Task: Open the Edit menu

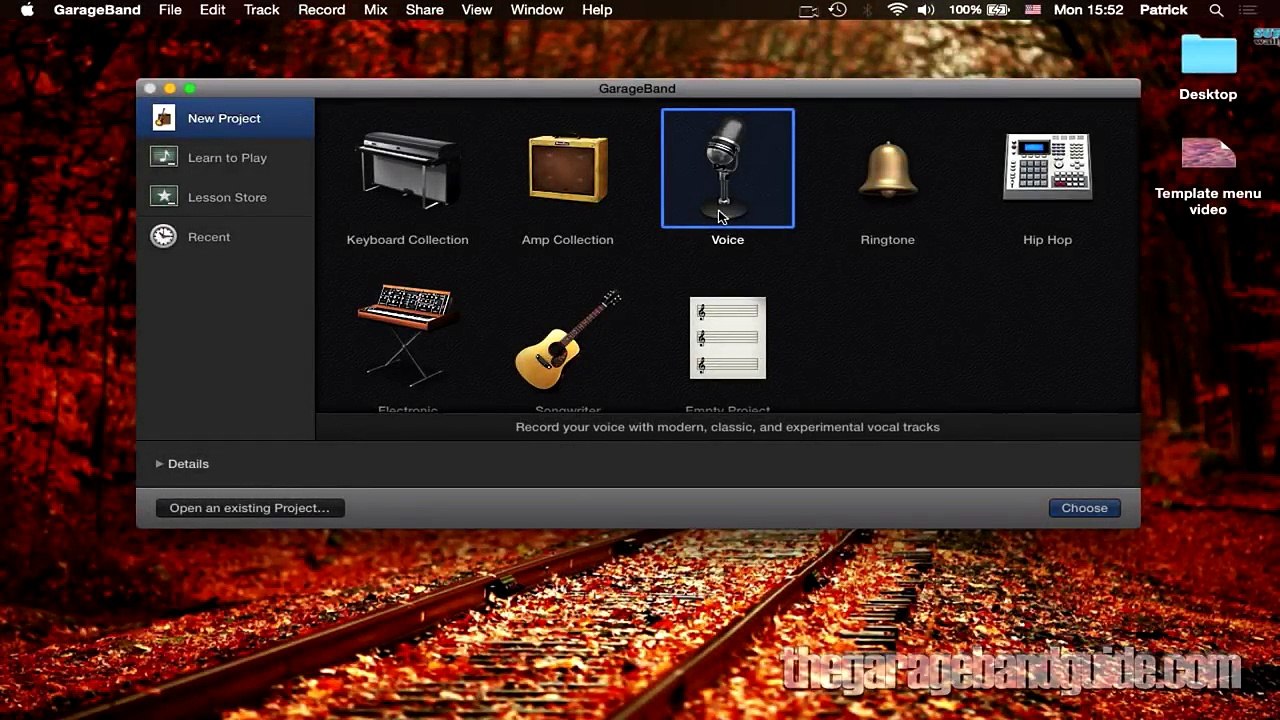Action: [x=212, y=10]
